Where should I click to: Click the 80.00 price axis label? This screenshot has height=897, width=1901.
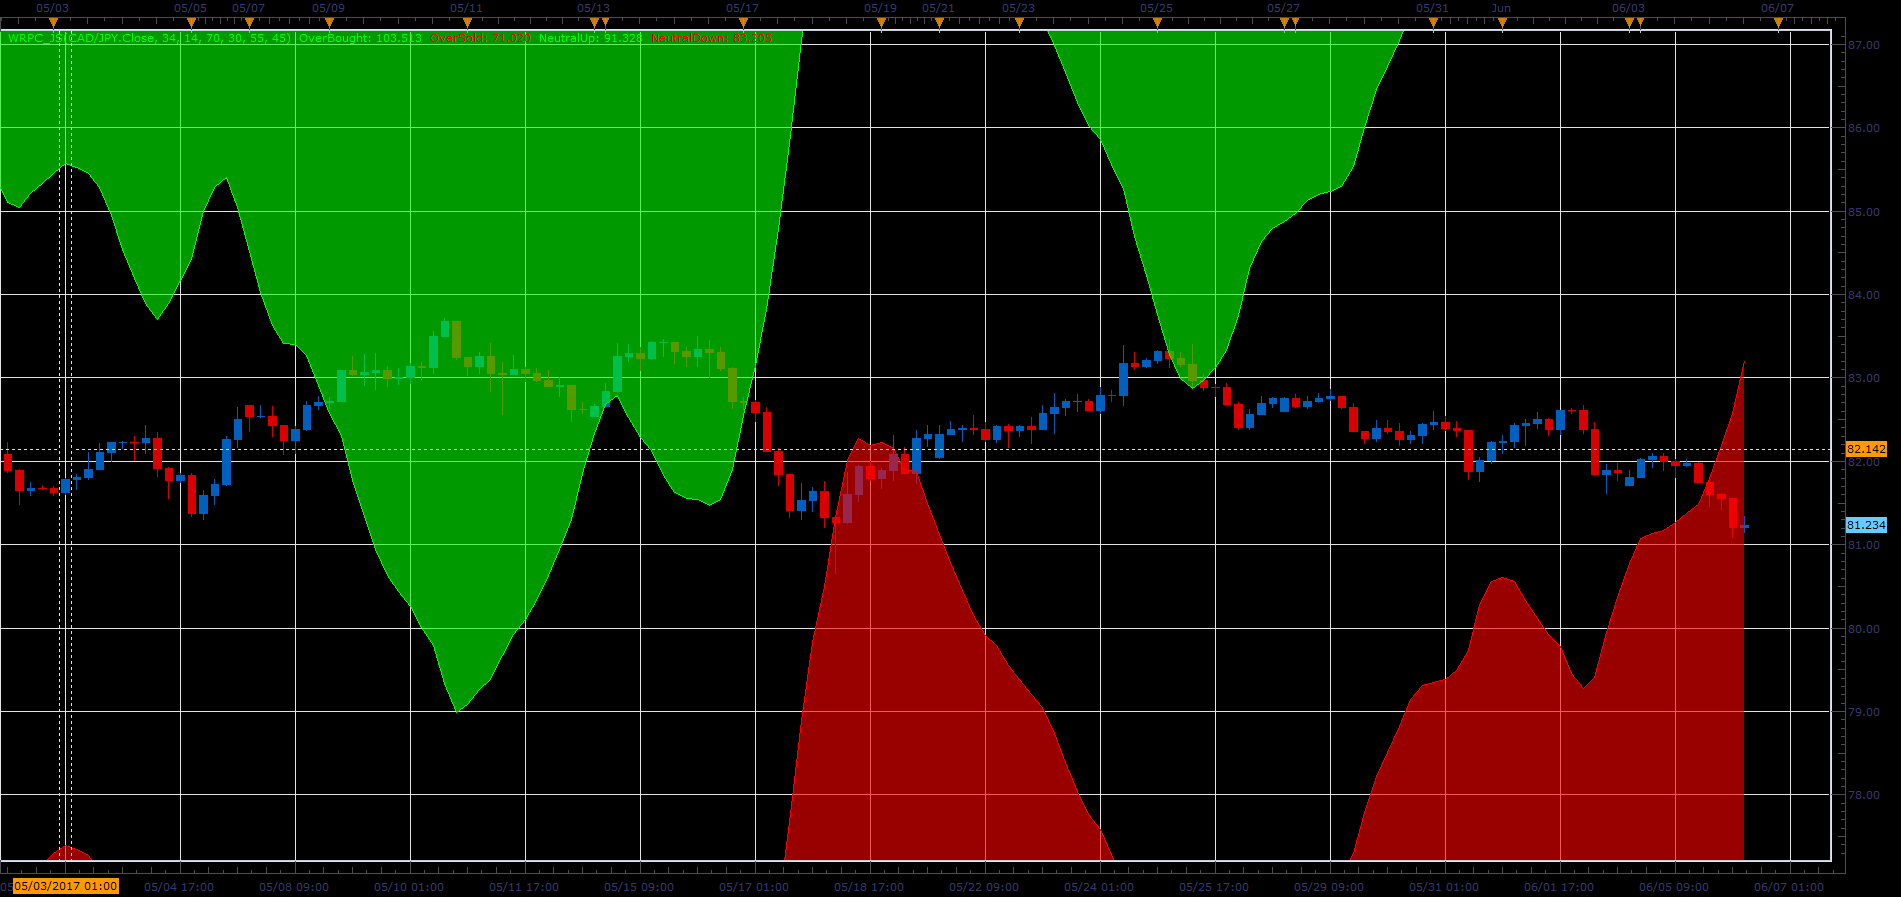click(1864, 629)
